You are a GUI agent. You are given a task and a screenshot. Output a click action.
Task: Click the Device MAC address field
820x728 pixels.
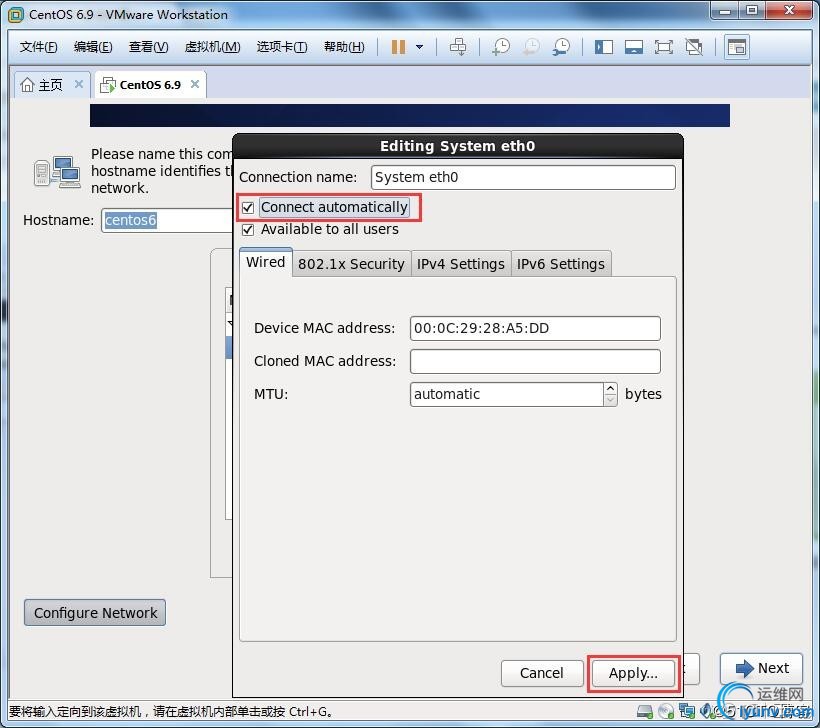click(x=535, y=328)
